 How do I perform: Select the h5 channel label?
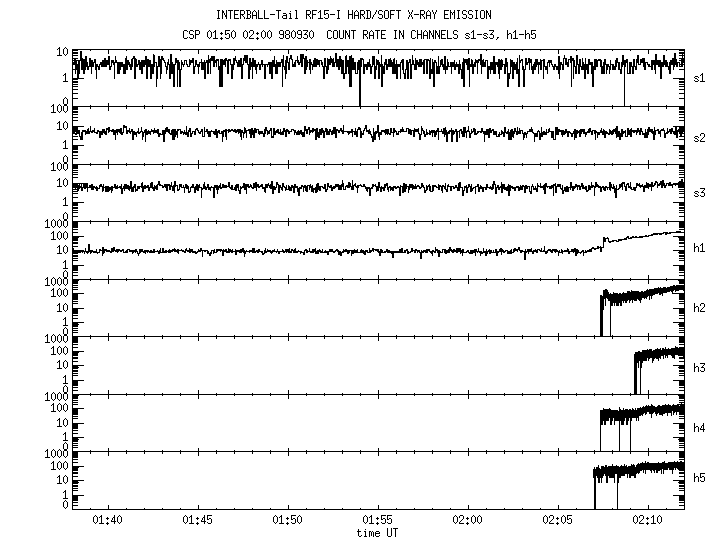pyautogui.click(x=699, y=480)
